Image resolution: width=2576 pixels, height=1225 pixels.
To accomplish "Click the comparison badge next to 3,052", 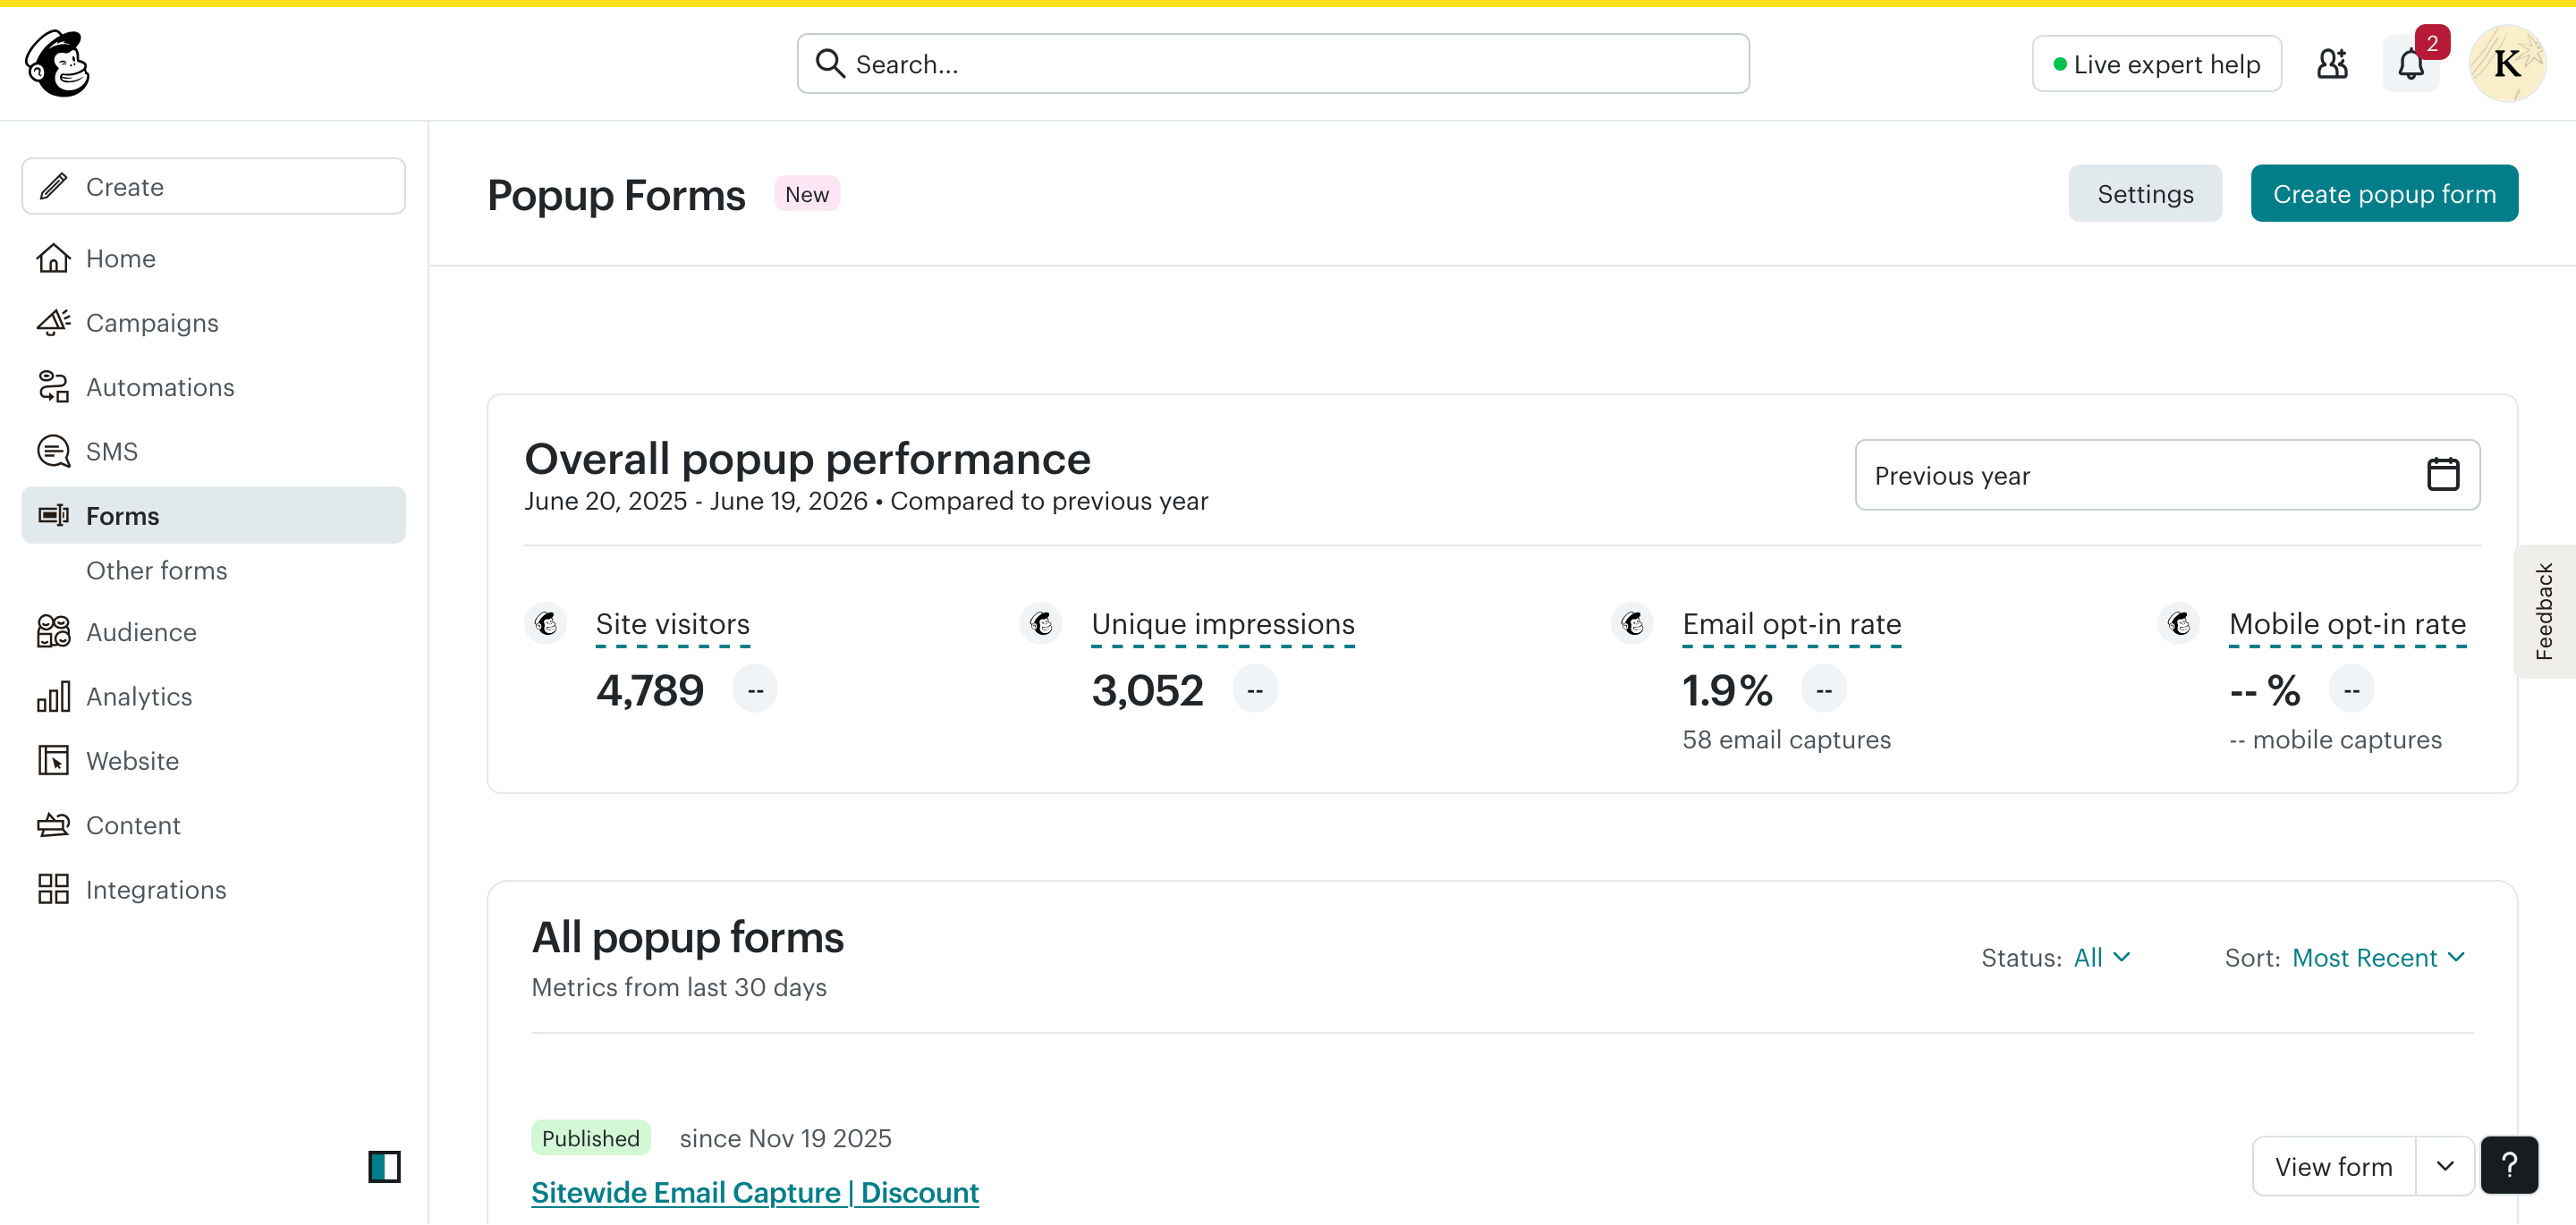I will pyautogui.click(x=1254, y=689).
